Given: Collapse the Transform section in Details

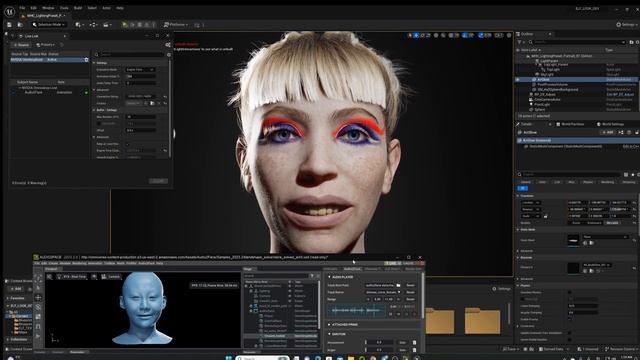Looking at the screenshot, I should [x=518, y=196].
